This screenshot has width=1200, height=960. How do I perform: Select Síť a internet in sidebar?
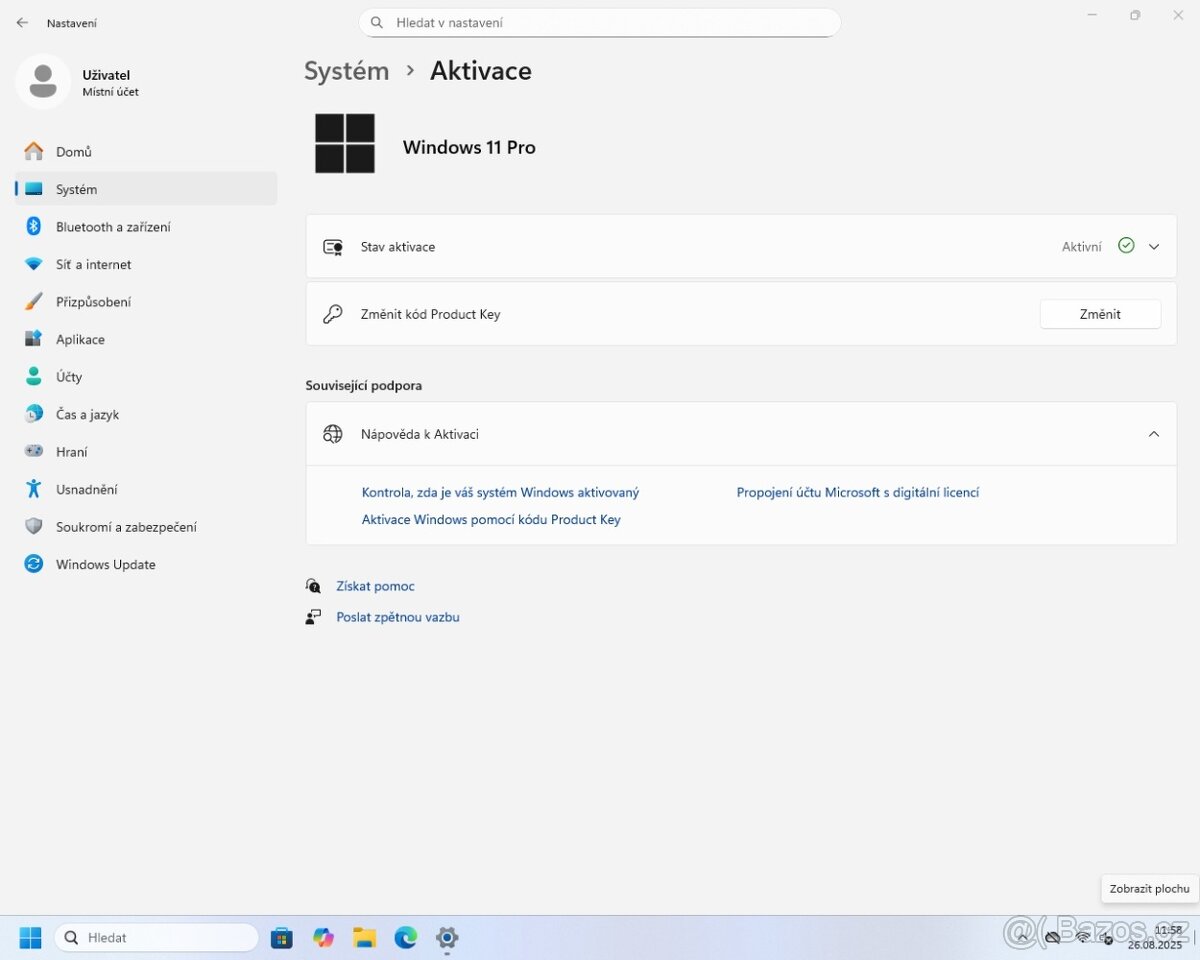coord(93,265)
